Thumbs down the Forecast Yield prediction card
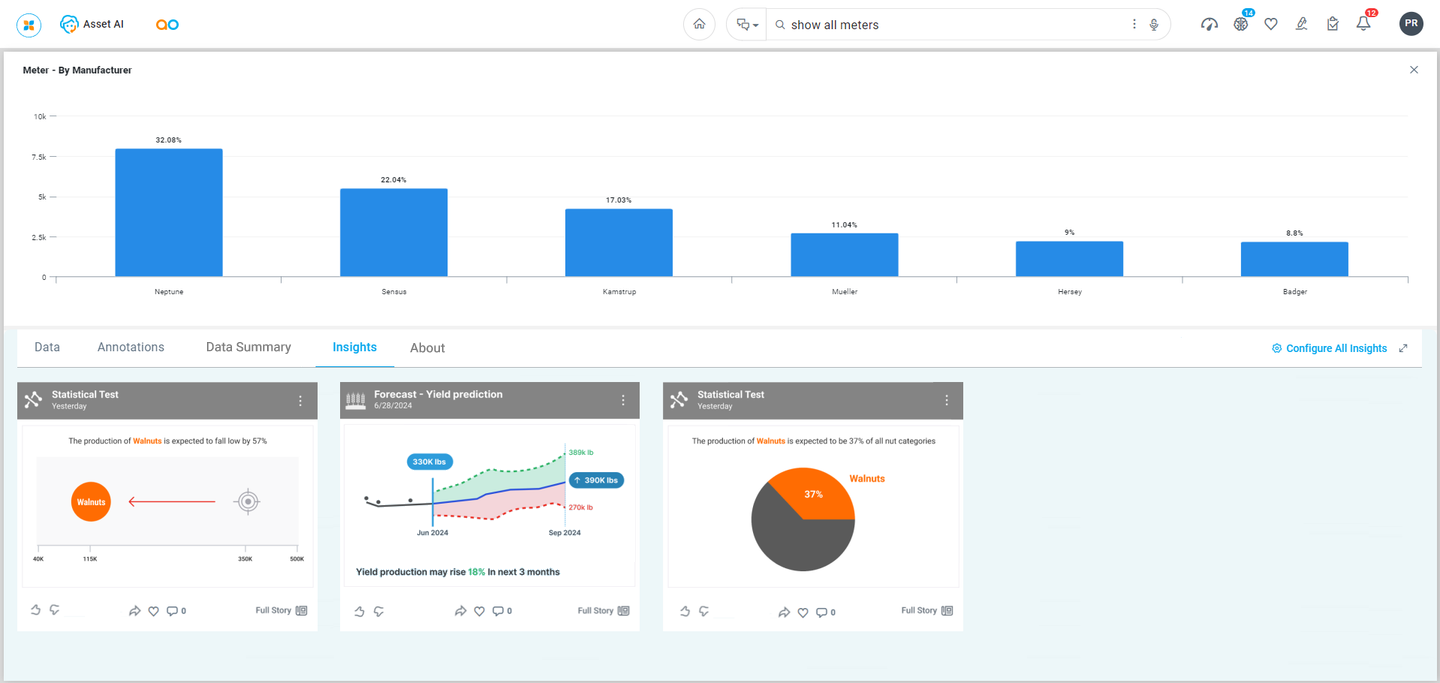The width and height of the screenshot is (1440, 683). [x=379, y=611]
